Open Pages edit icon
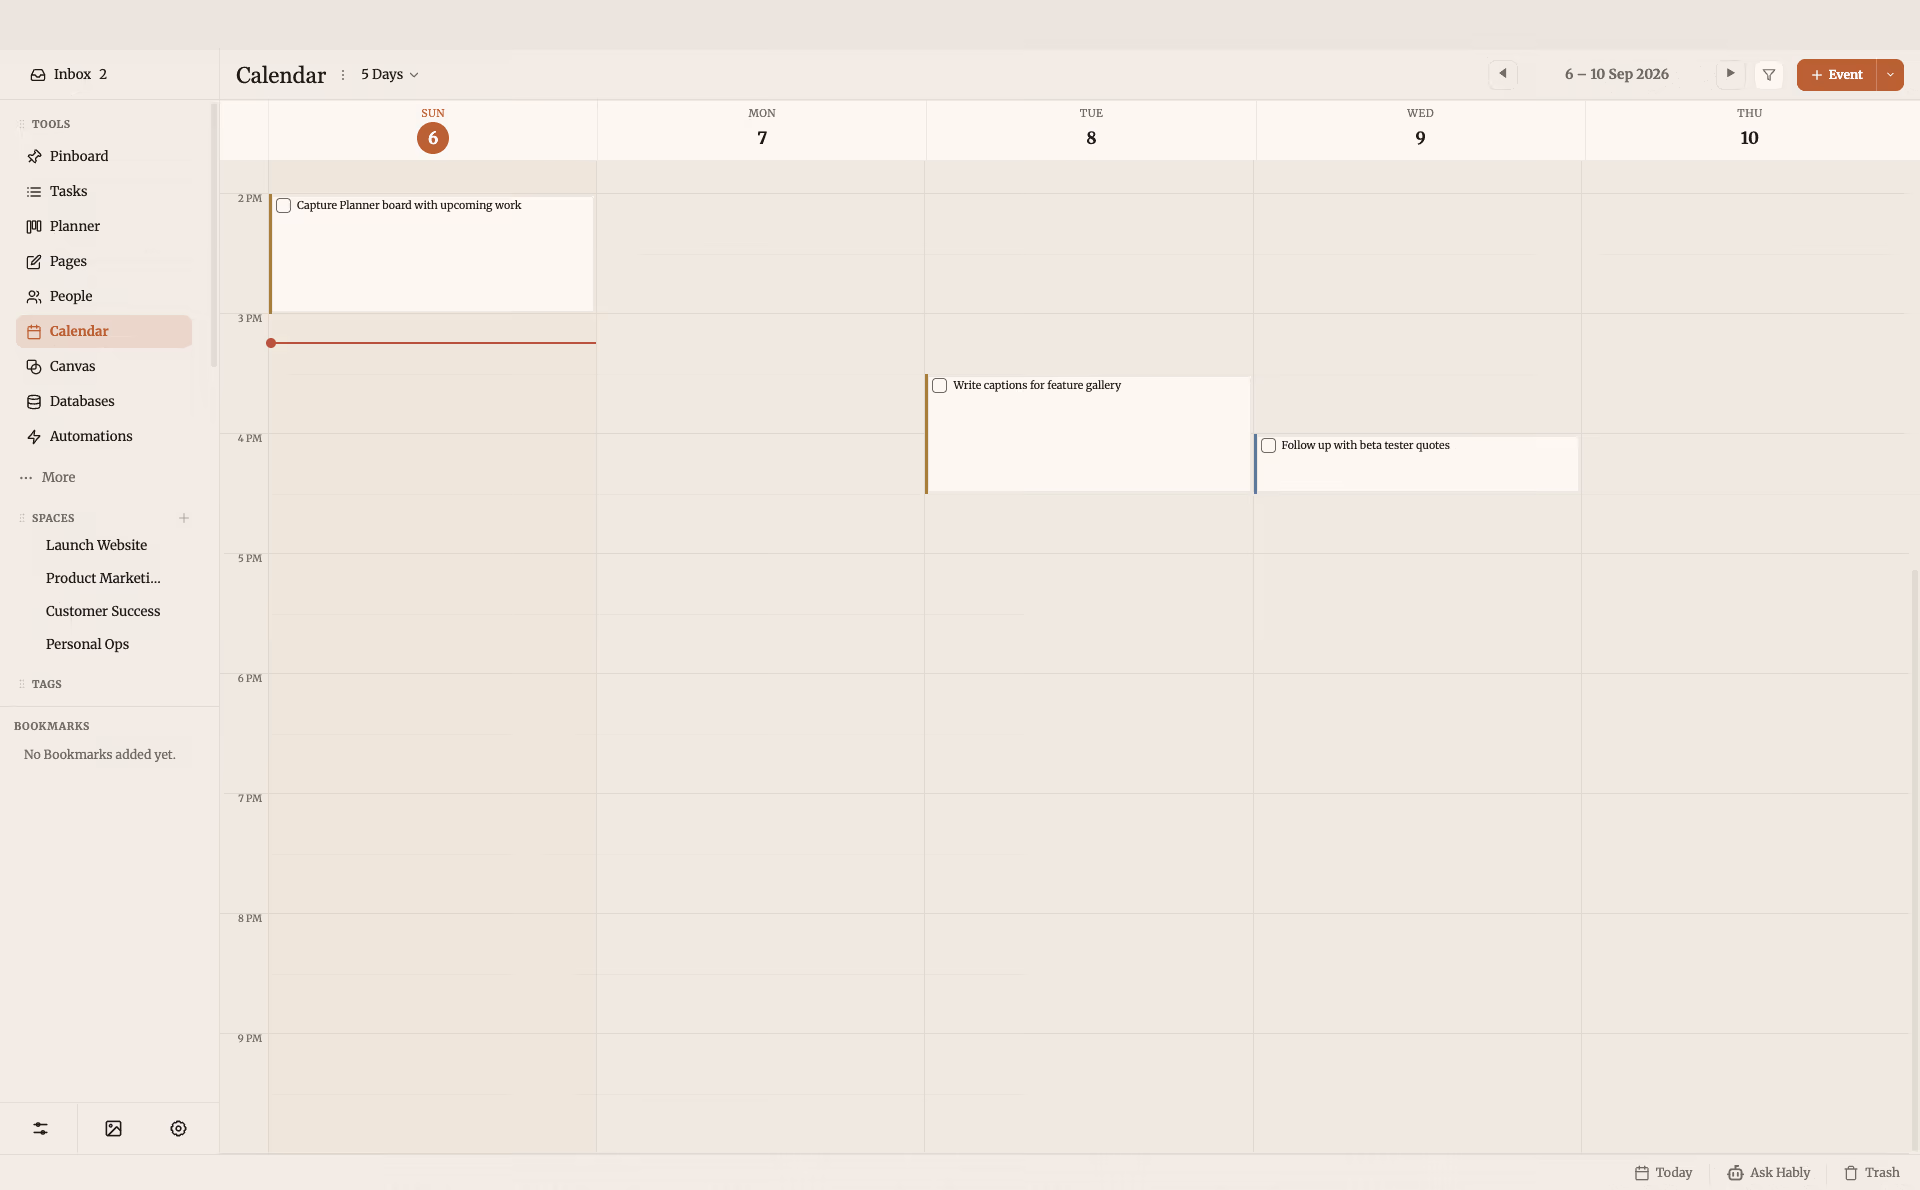This screenshot has height=1190, width=1920. (34, 261)
